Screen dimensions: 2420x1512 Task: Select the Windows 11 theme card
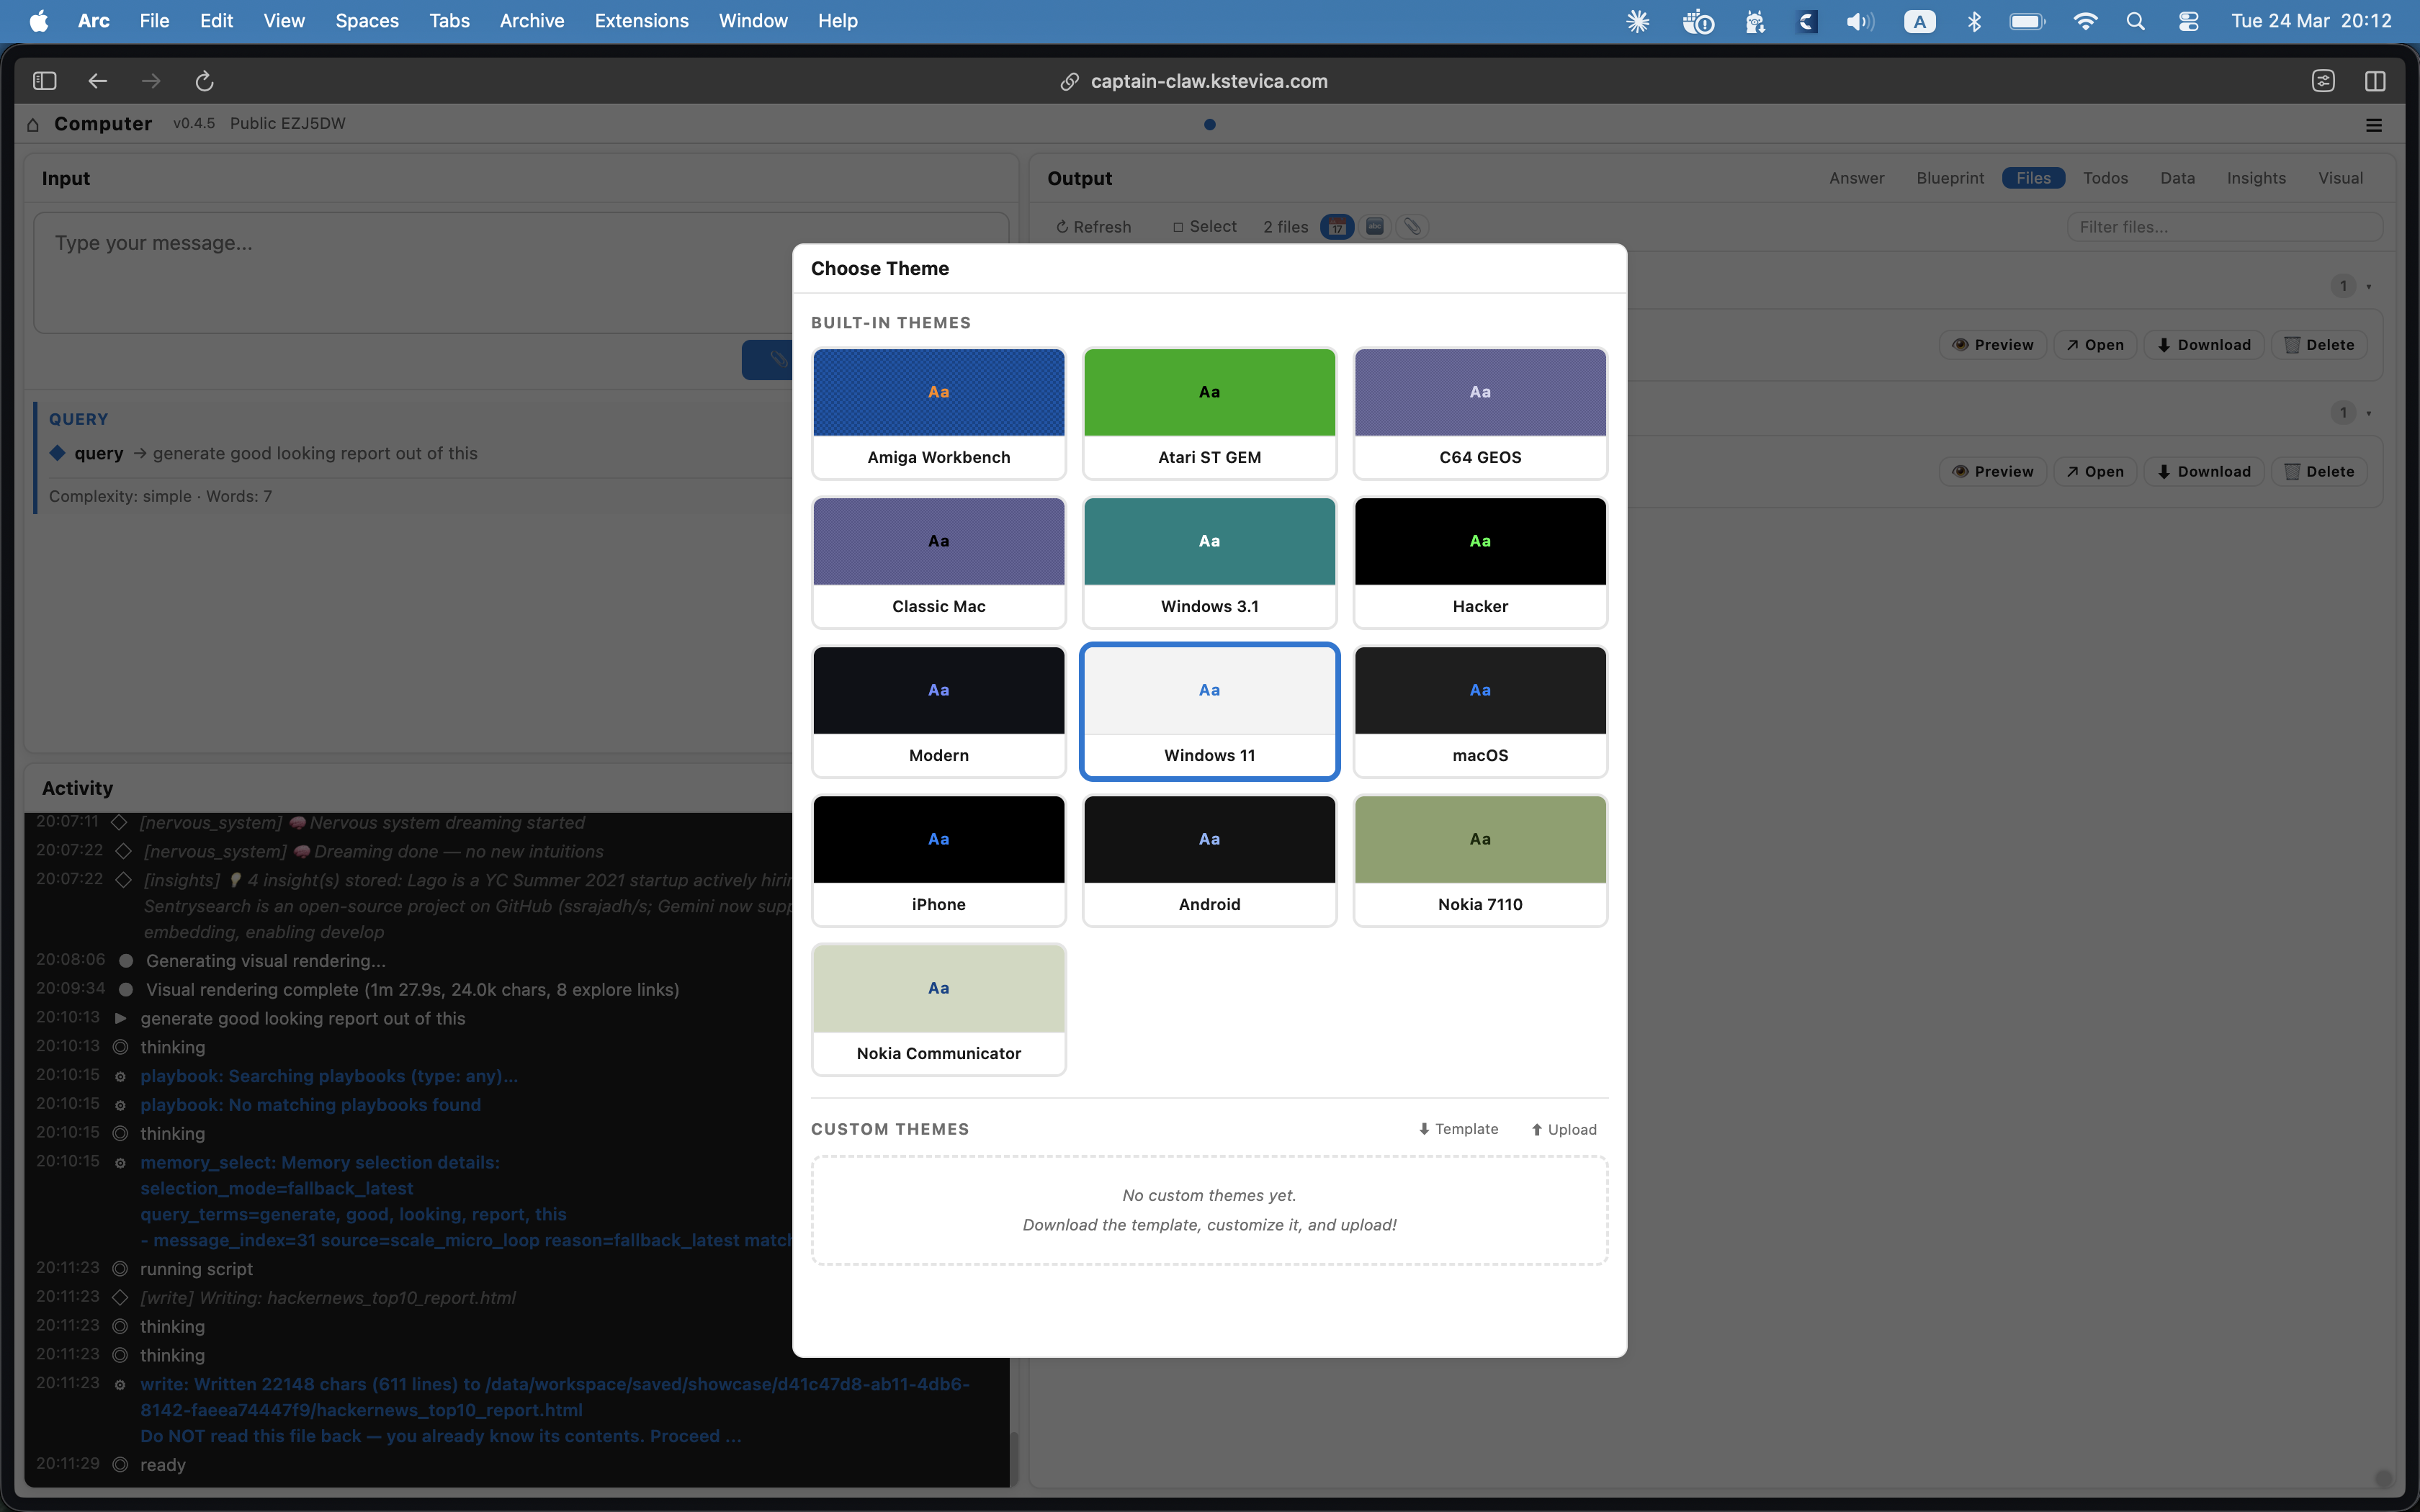[x=1209, y=712]
